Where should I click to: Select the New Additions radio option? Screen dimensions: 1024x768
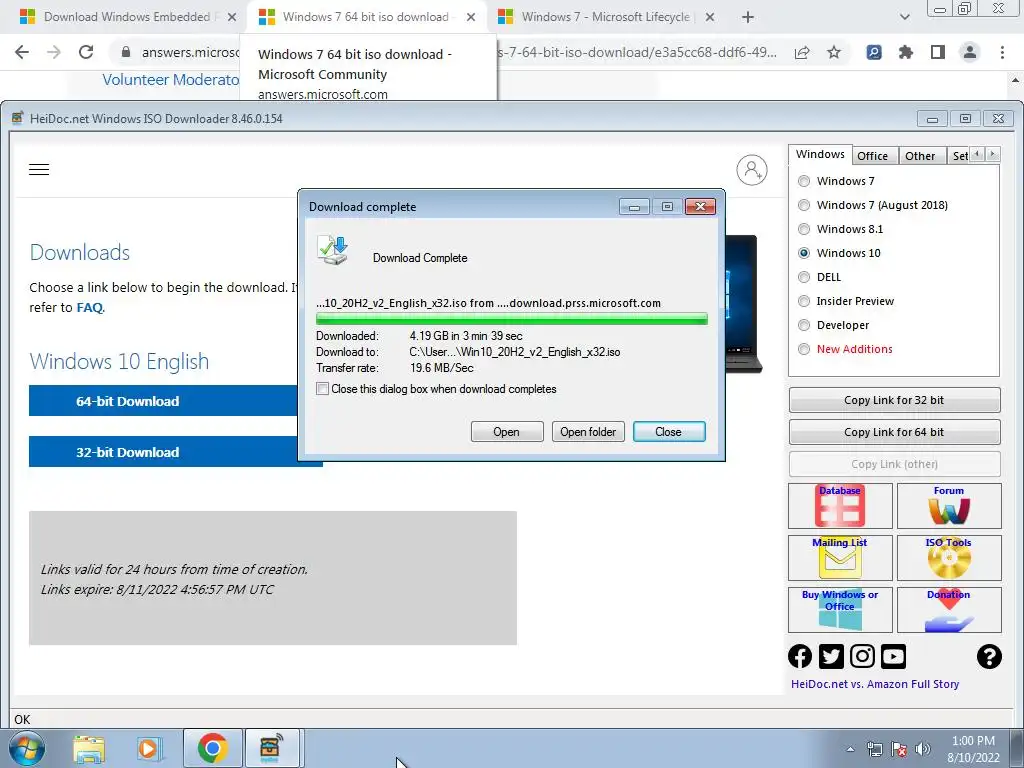coord(804,349)
